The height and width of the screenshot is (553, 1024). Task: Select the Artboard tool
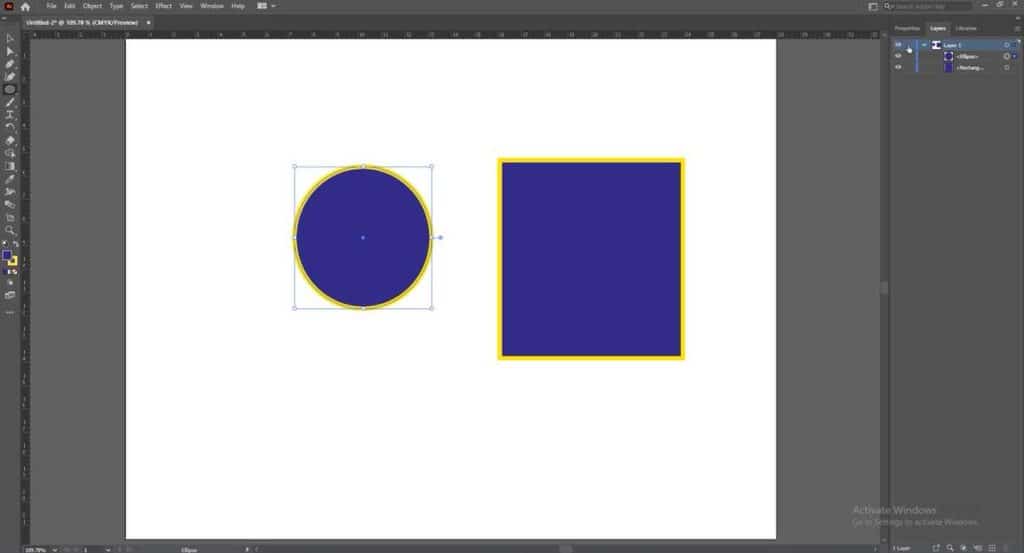10,217
